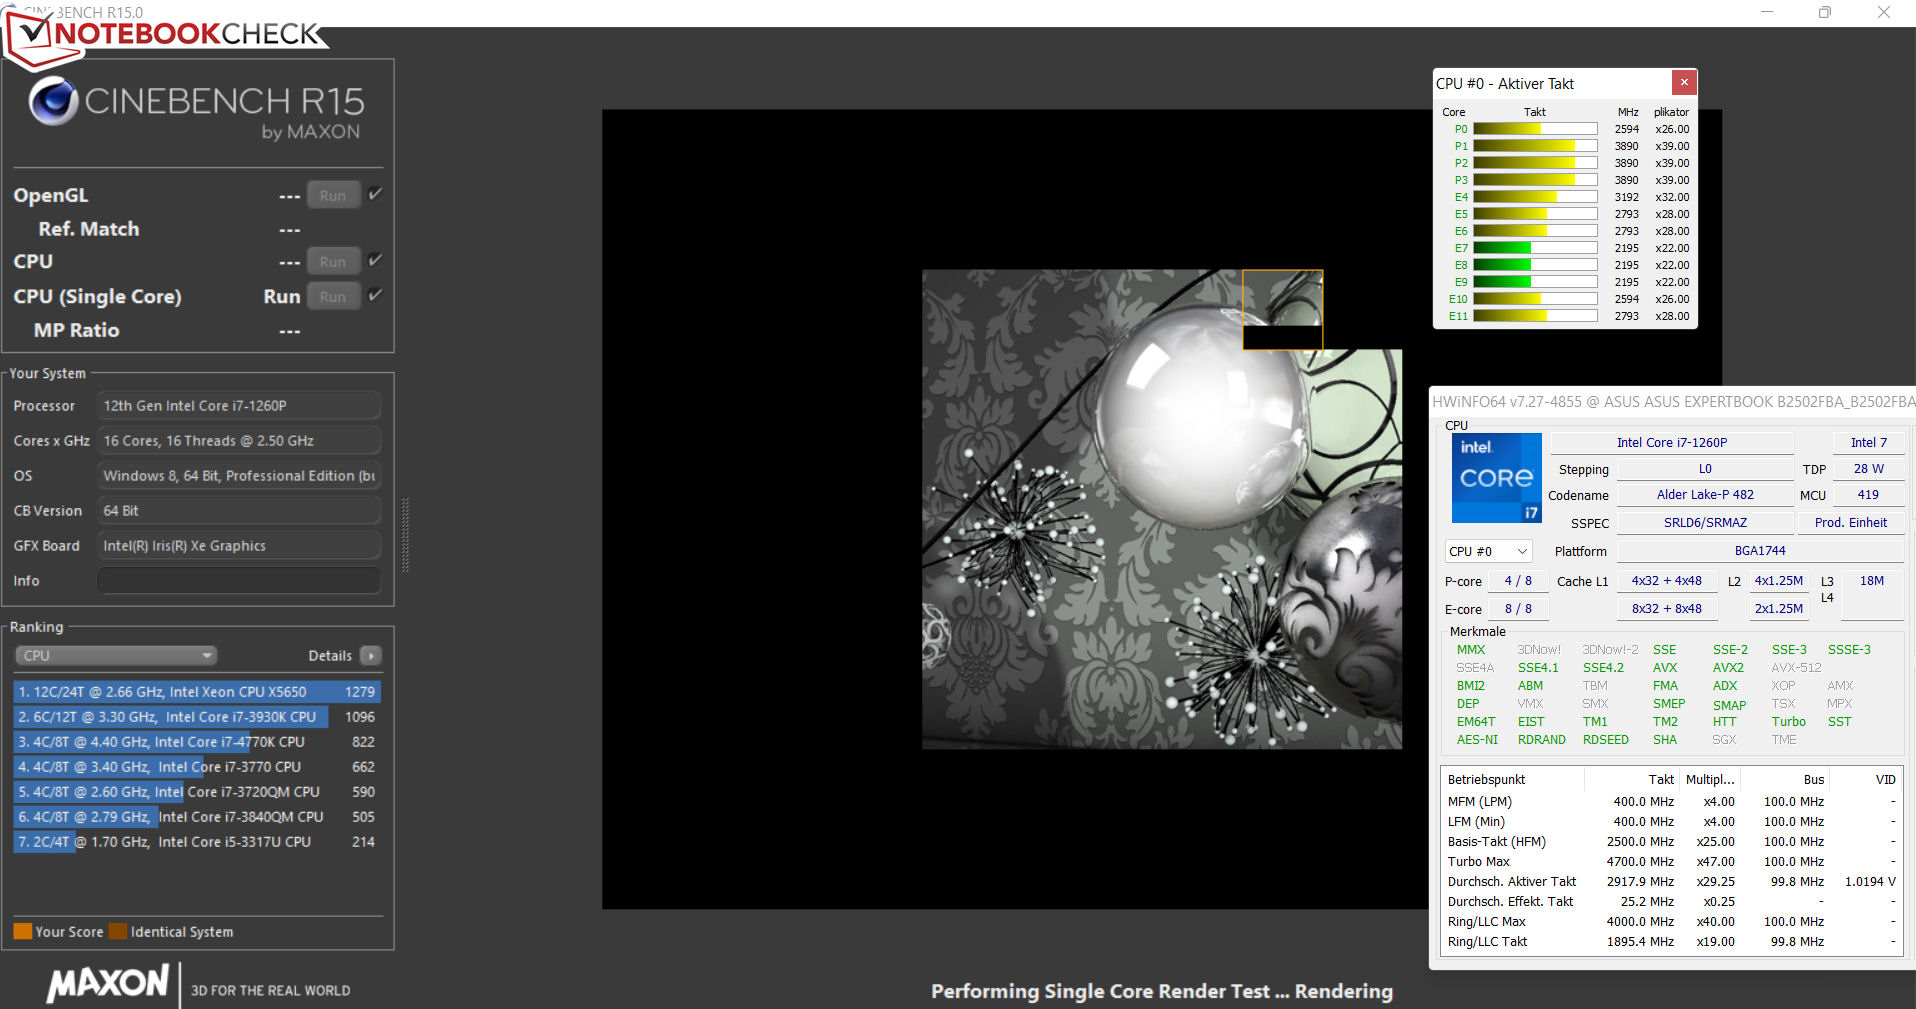
Task: Click the E7 core clock bar
Action: 1535,248
